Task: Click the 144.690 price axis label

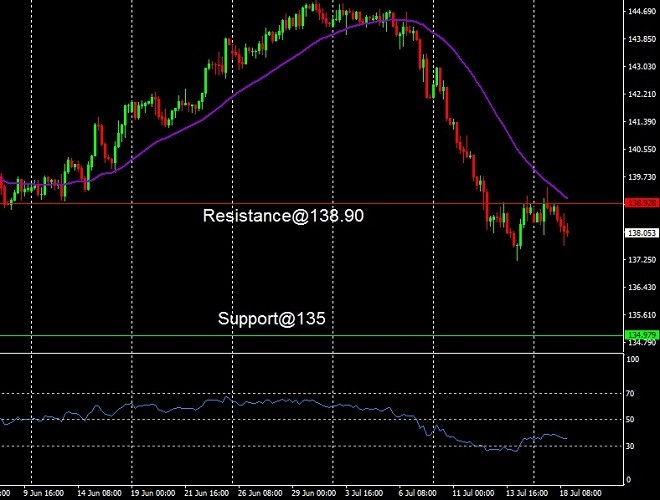Action: point(642,11)
